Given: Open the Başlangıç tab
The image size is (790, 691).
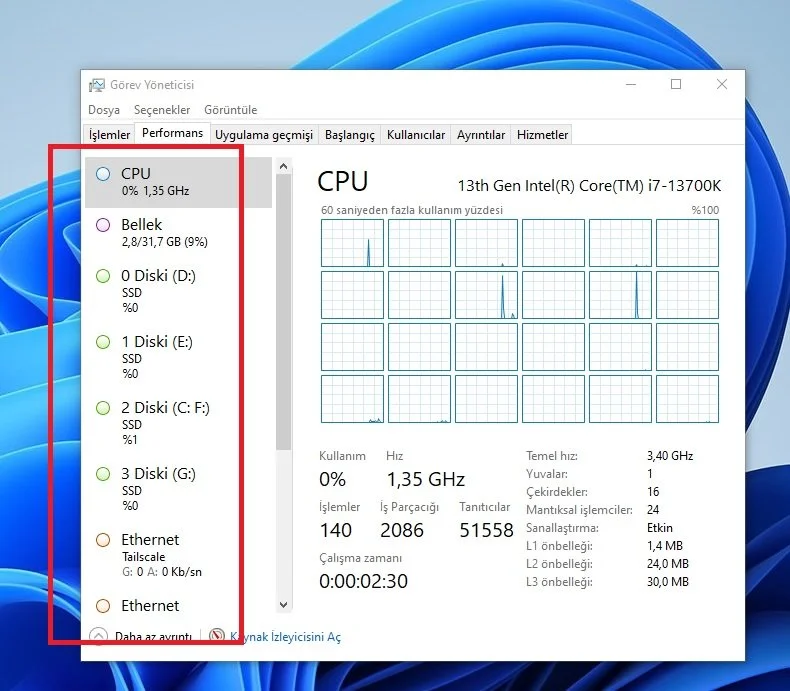Looking at the screenshot, I should 350,134.
